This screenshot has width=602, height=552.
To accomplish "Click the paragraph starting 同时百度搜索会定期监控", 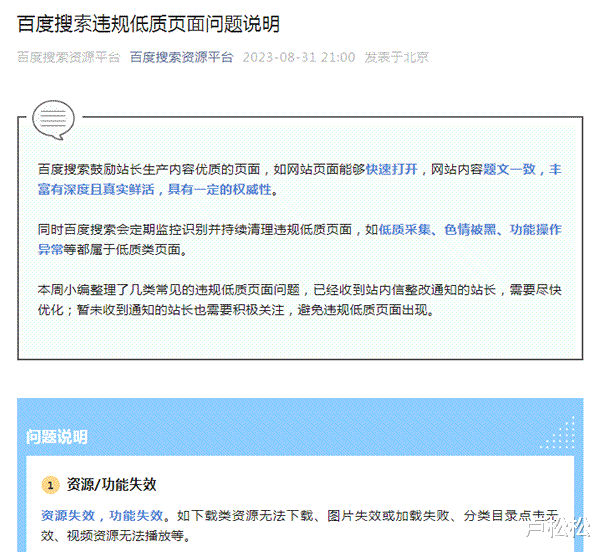I will [x=300, y=240].
